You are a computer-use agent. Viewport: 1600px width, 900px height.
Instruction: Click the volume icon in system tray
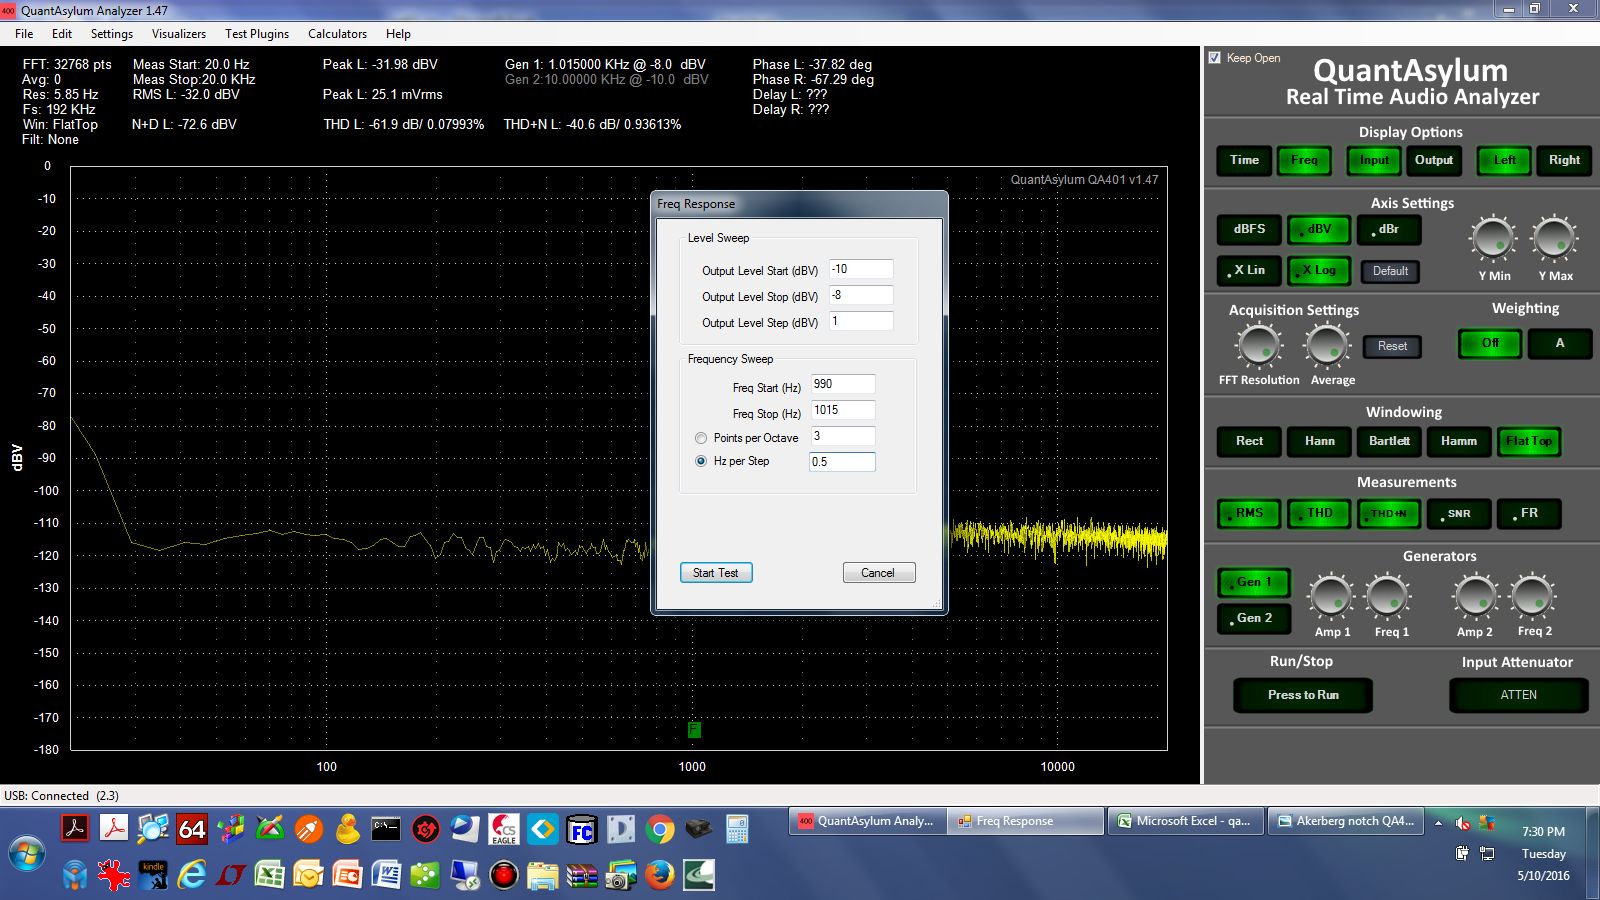point(1462,824)
